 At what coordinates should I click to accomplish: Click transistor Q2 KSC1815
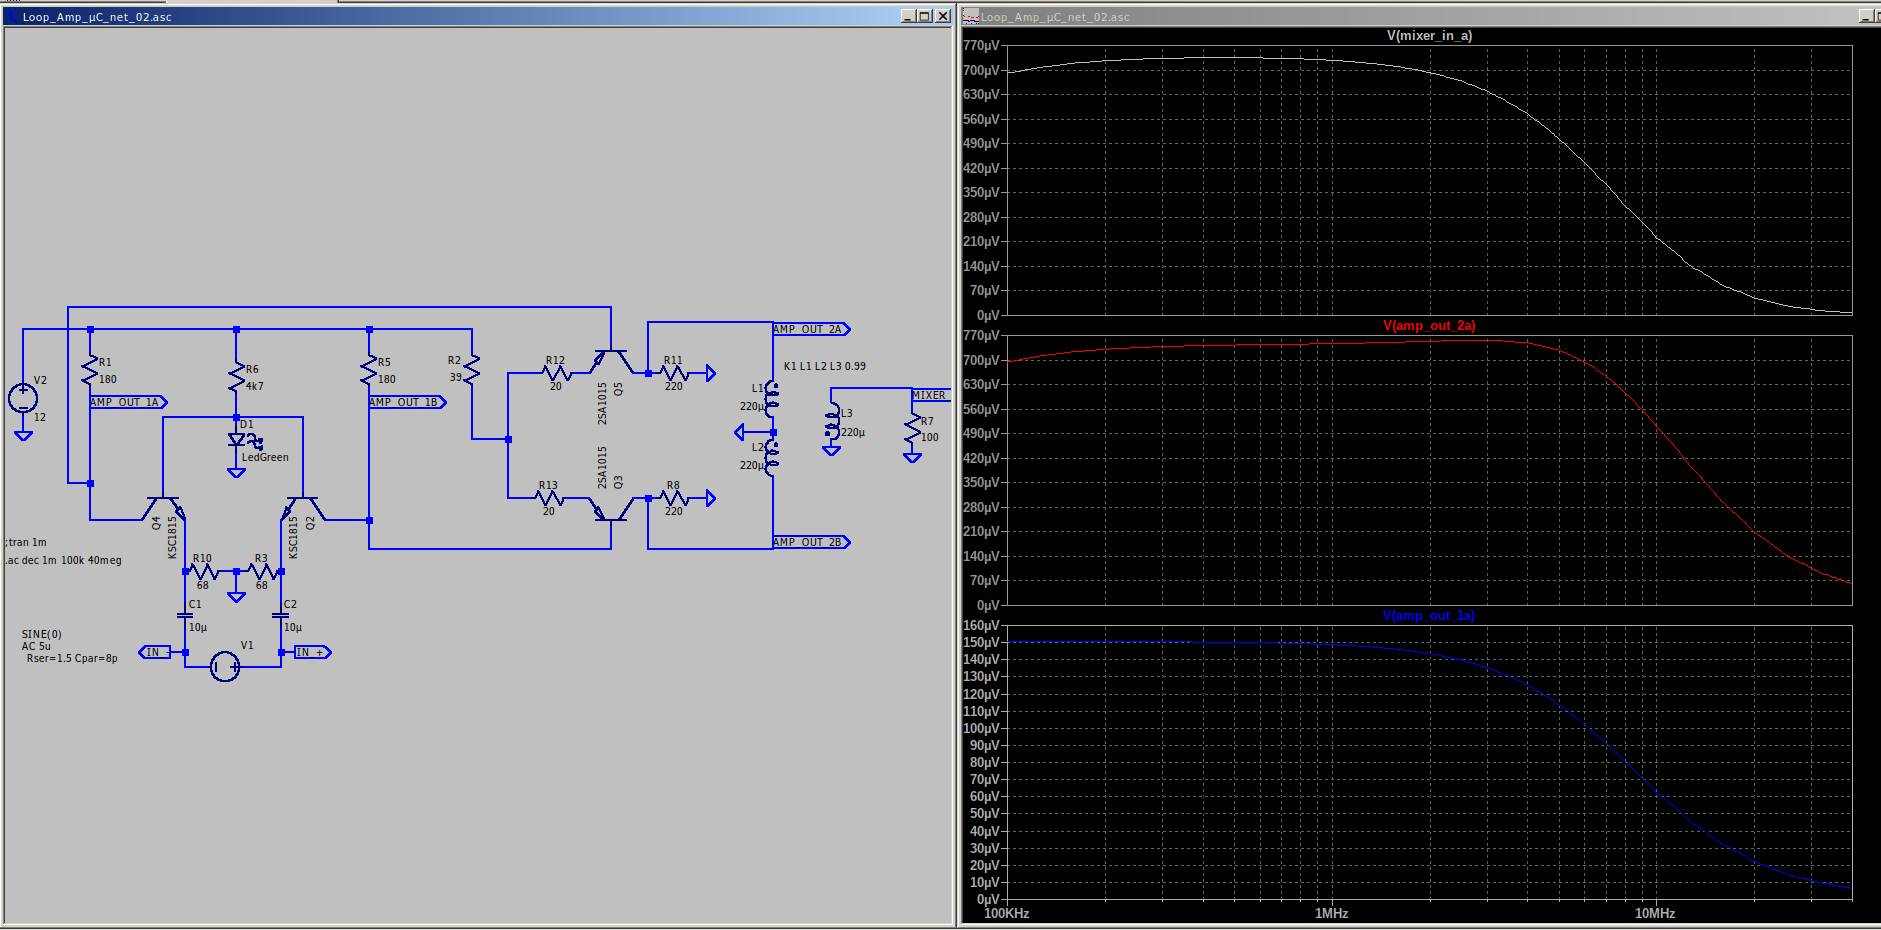tap(303, 508)
